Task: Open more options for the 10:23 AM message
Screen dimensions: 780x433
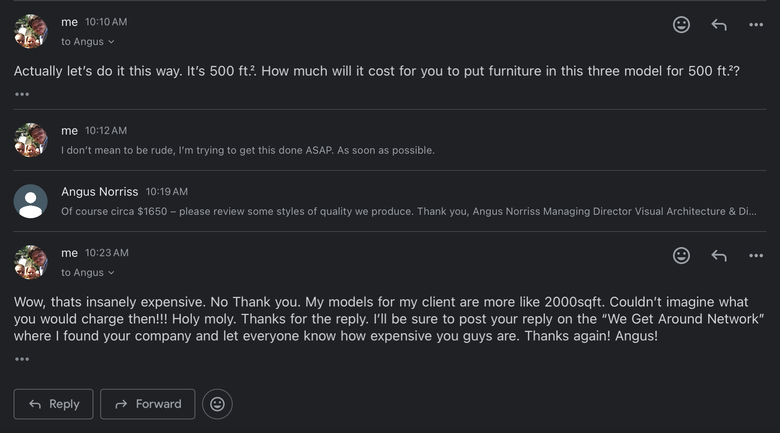Action: [756, 255]
